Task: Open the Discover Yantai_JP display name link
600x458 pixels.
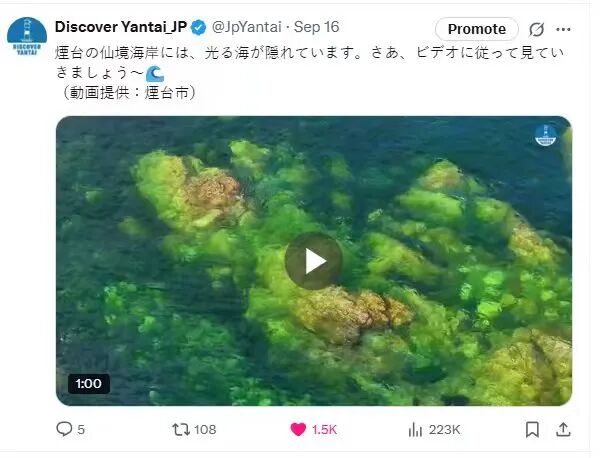Action: pyautogui.click(x=121, y=27)
